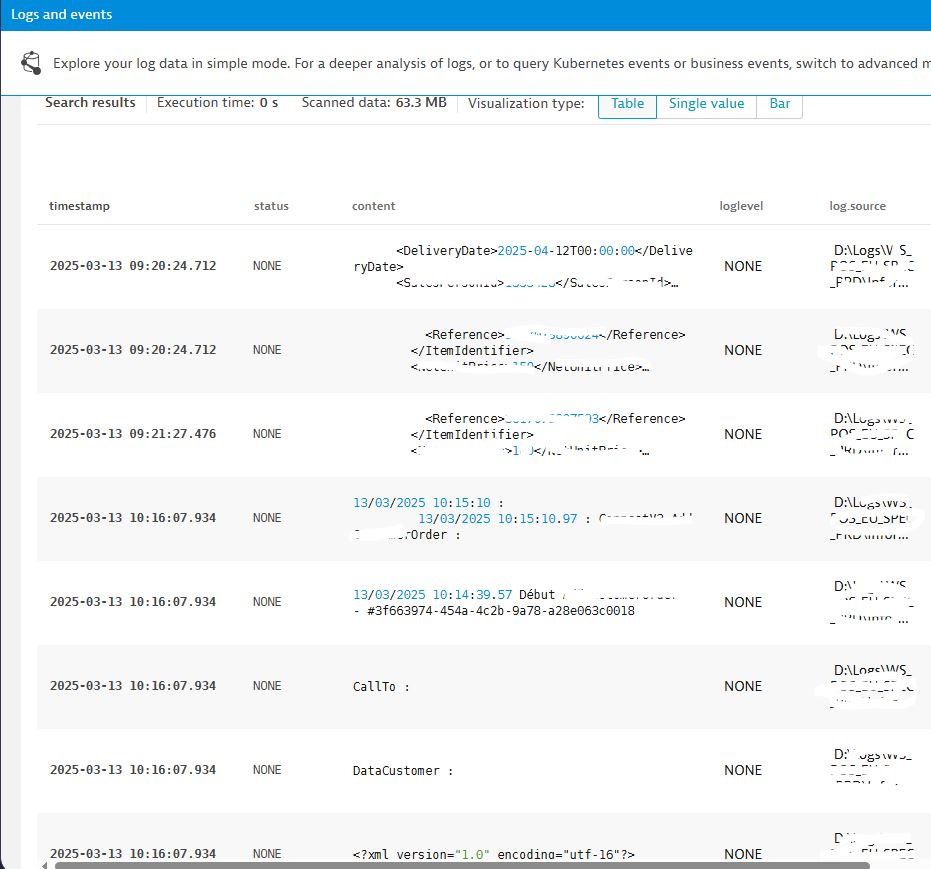Click the Scanned data 63.3 MB label

[374, 102]
